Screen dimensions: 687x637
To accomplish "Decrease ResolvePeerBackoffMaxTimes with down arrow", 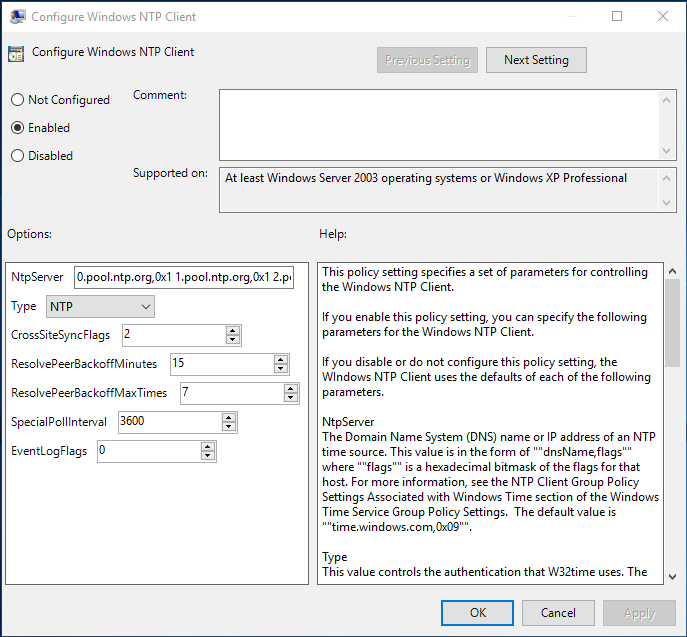I will click(290, 397).
